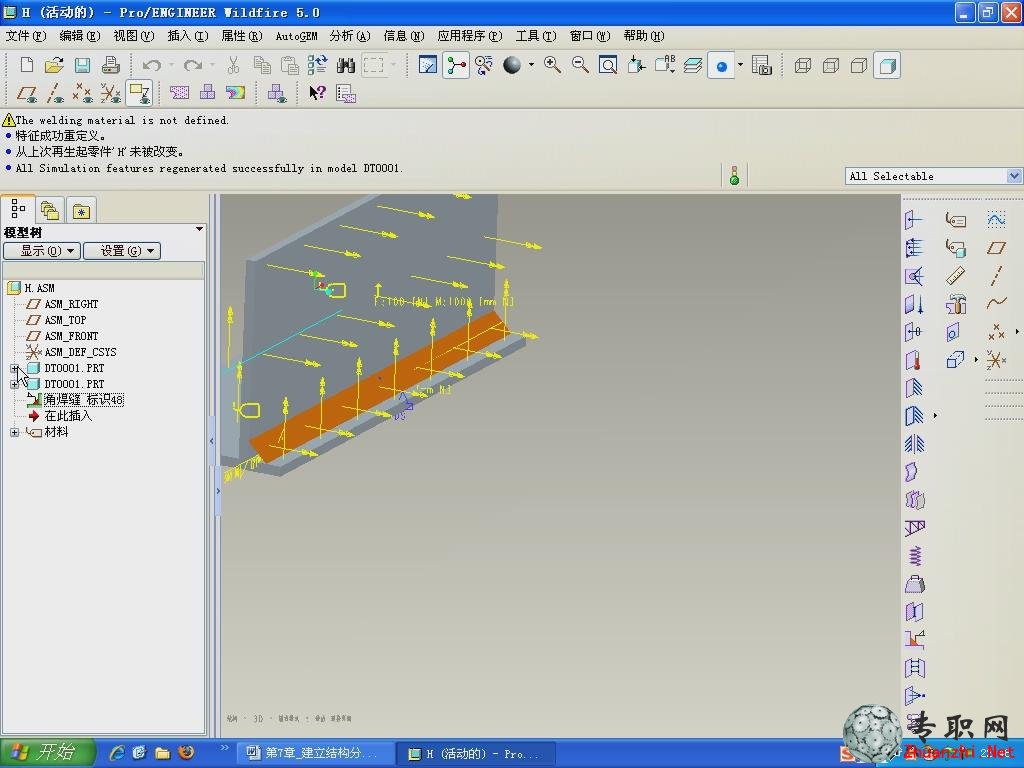Expand the 材料 tree node

(14, 432)
